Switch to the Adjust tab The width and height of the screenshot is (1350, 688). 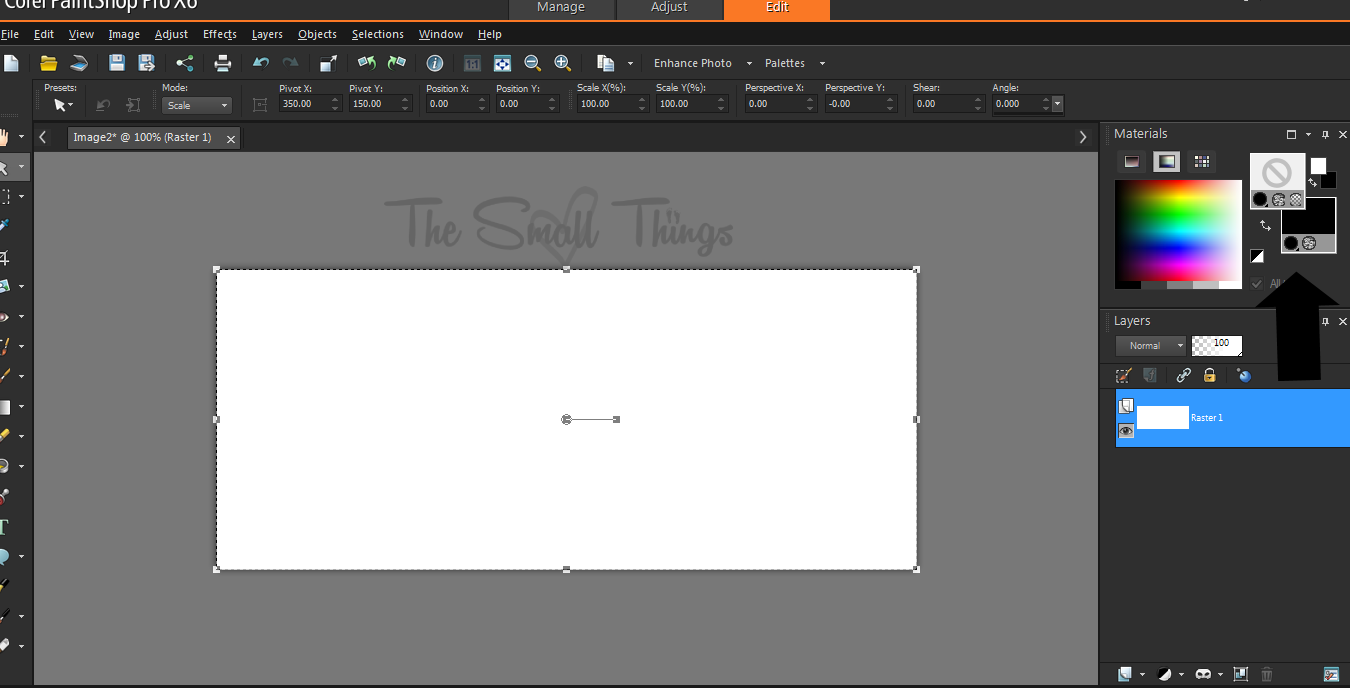(668, 9)
